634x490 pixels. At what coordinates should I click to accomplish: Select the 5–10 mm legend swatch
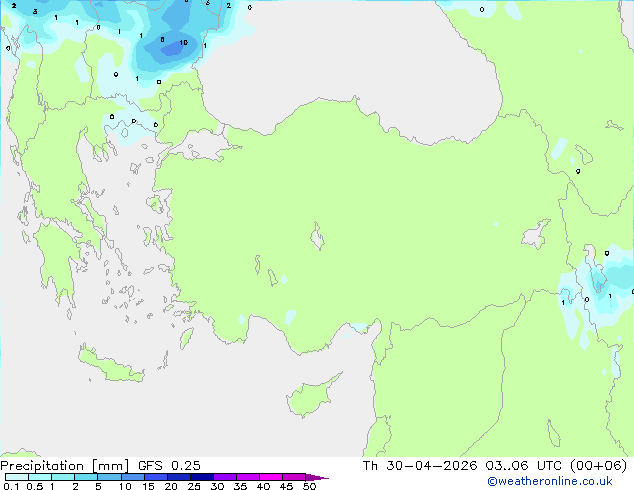point(109,477)
